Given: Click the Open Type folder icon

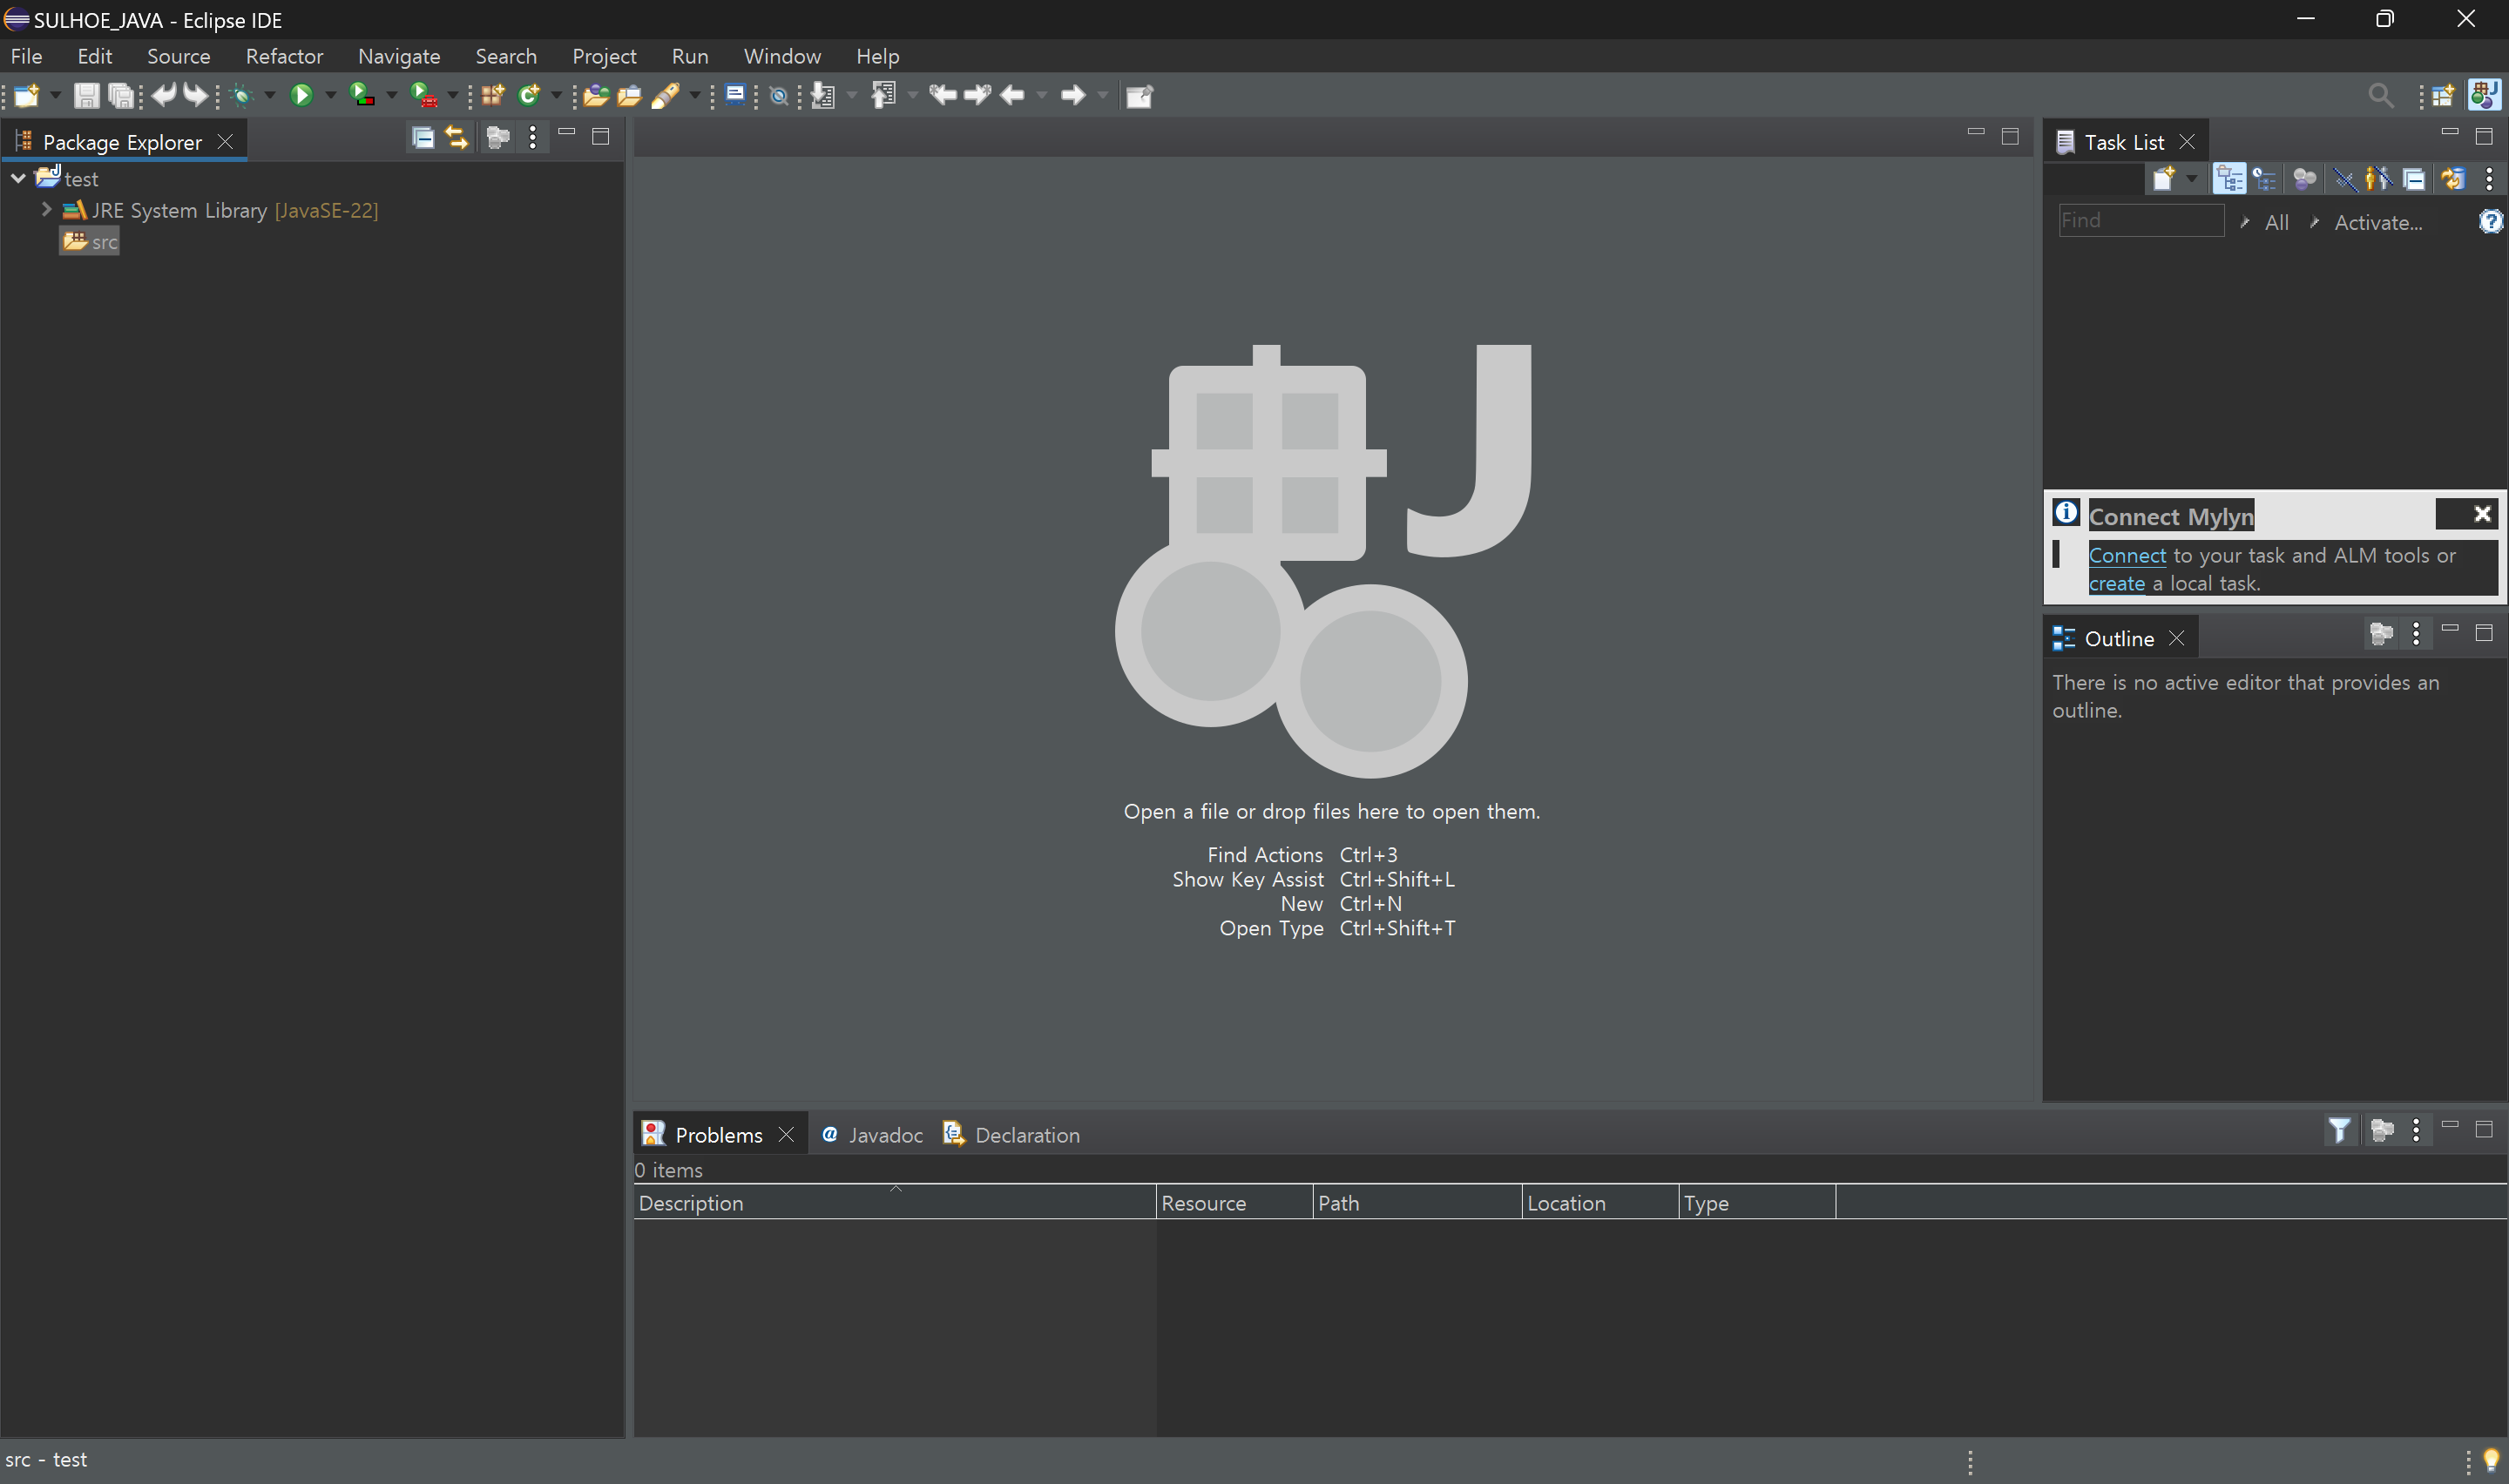Looking at the screenshot, I should (596, 95).
